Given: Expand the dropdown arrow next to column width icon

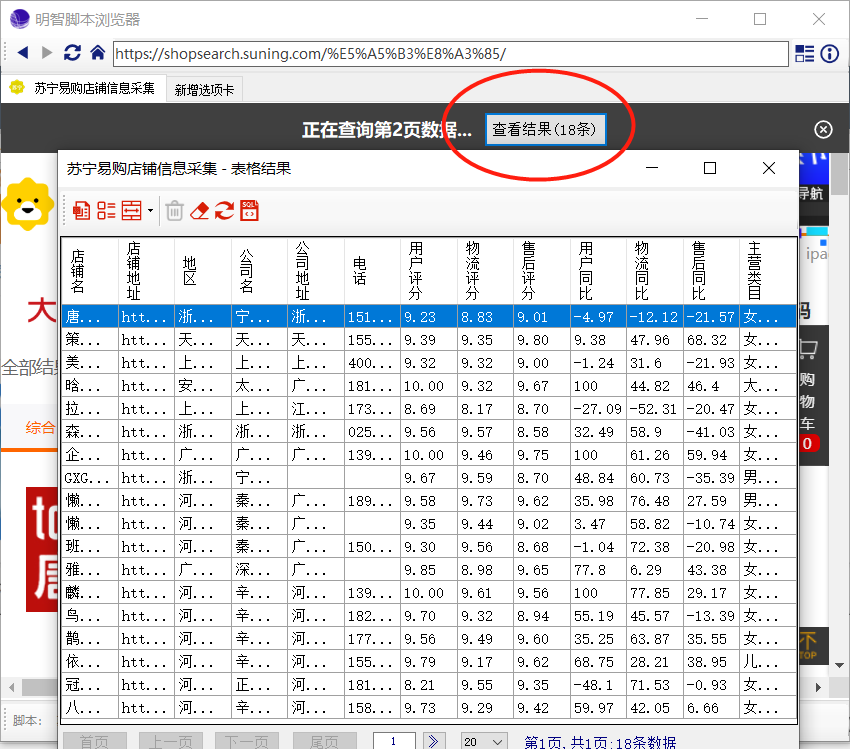Looking at the screenshot, I should 150,211.
